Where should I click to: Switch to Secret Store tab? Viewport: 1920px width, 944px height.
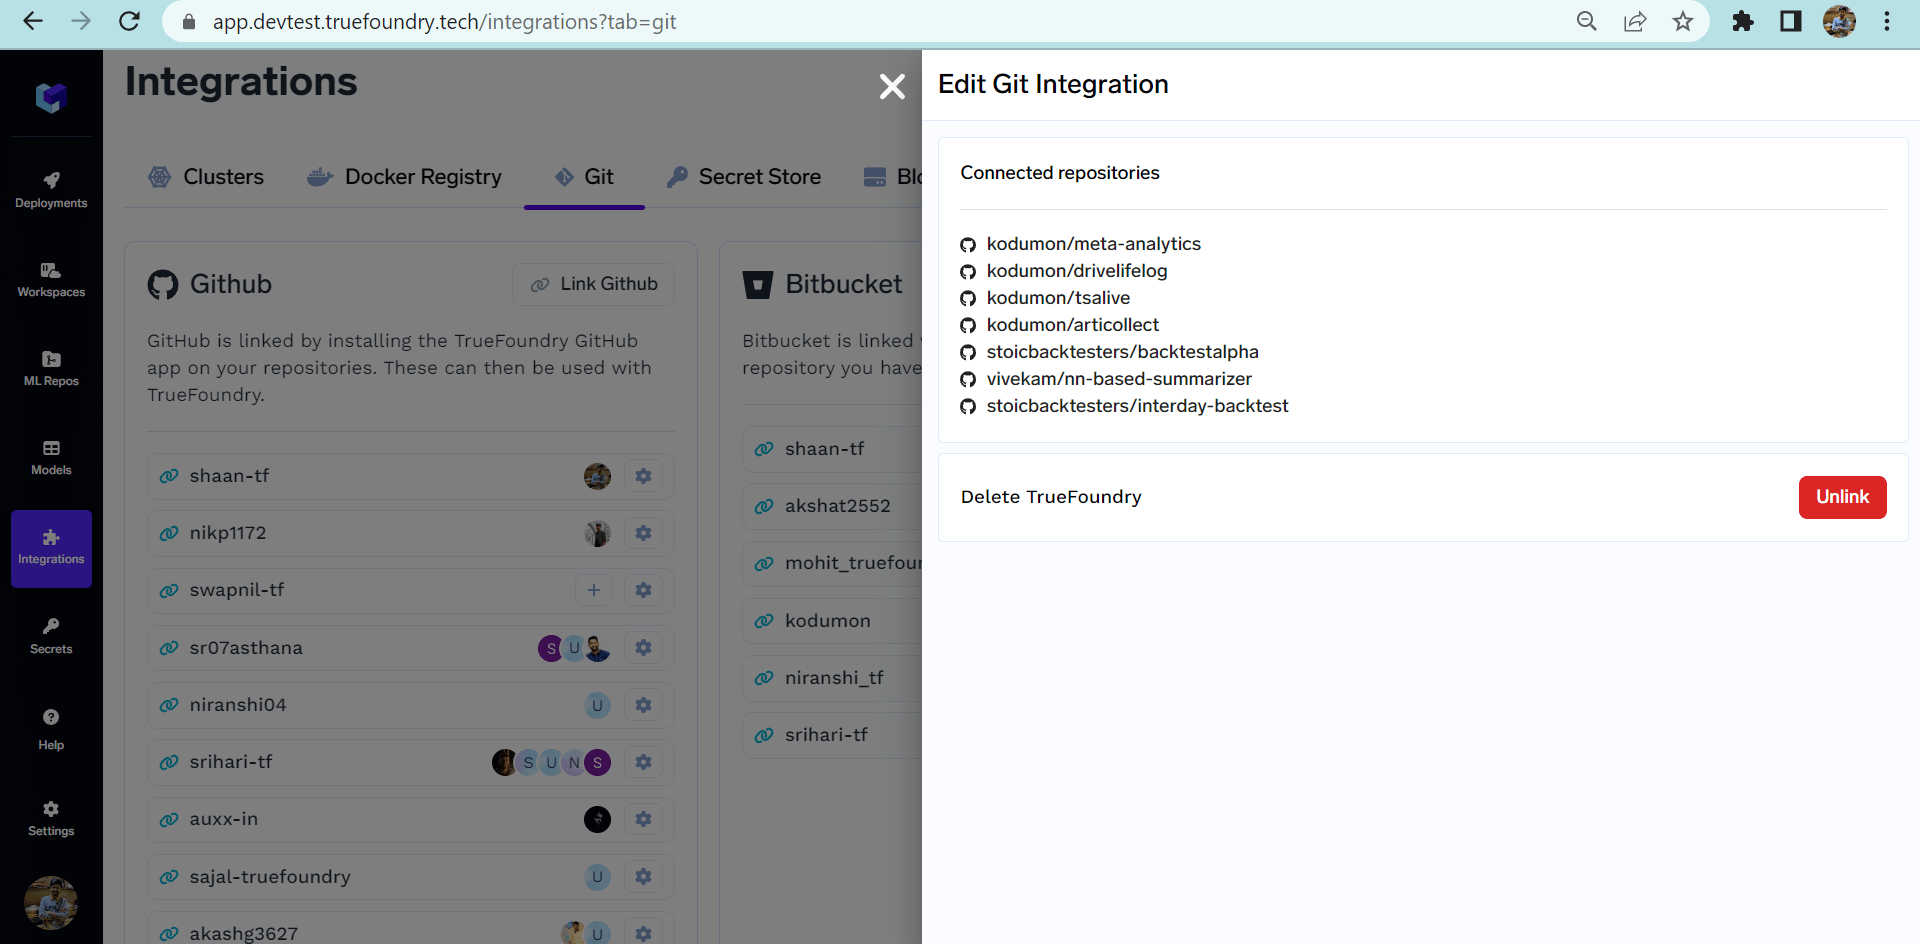(744, 177)
